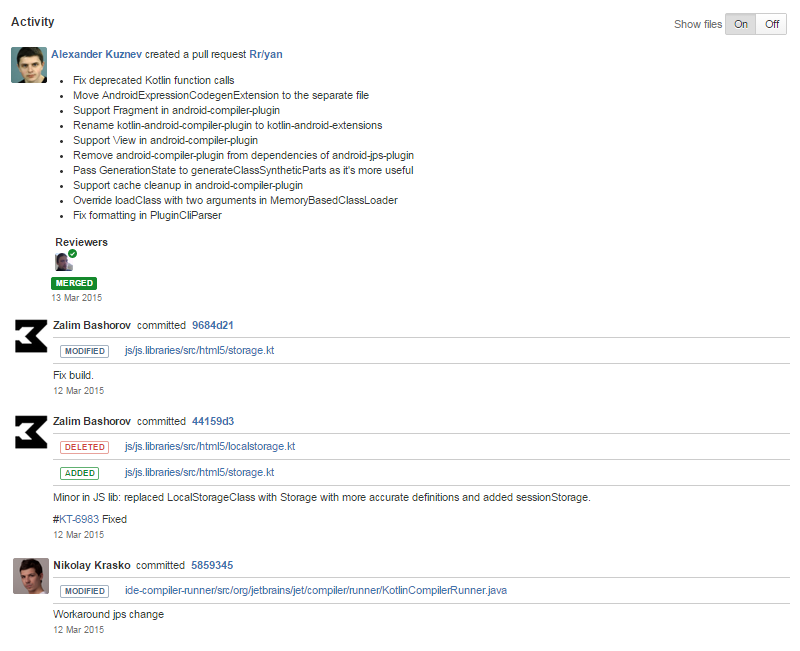
Task: Turn Show files Off
Action: [771, 24]
